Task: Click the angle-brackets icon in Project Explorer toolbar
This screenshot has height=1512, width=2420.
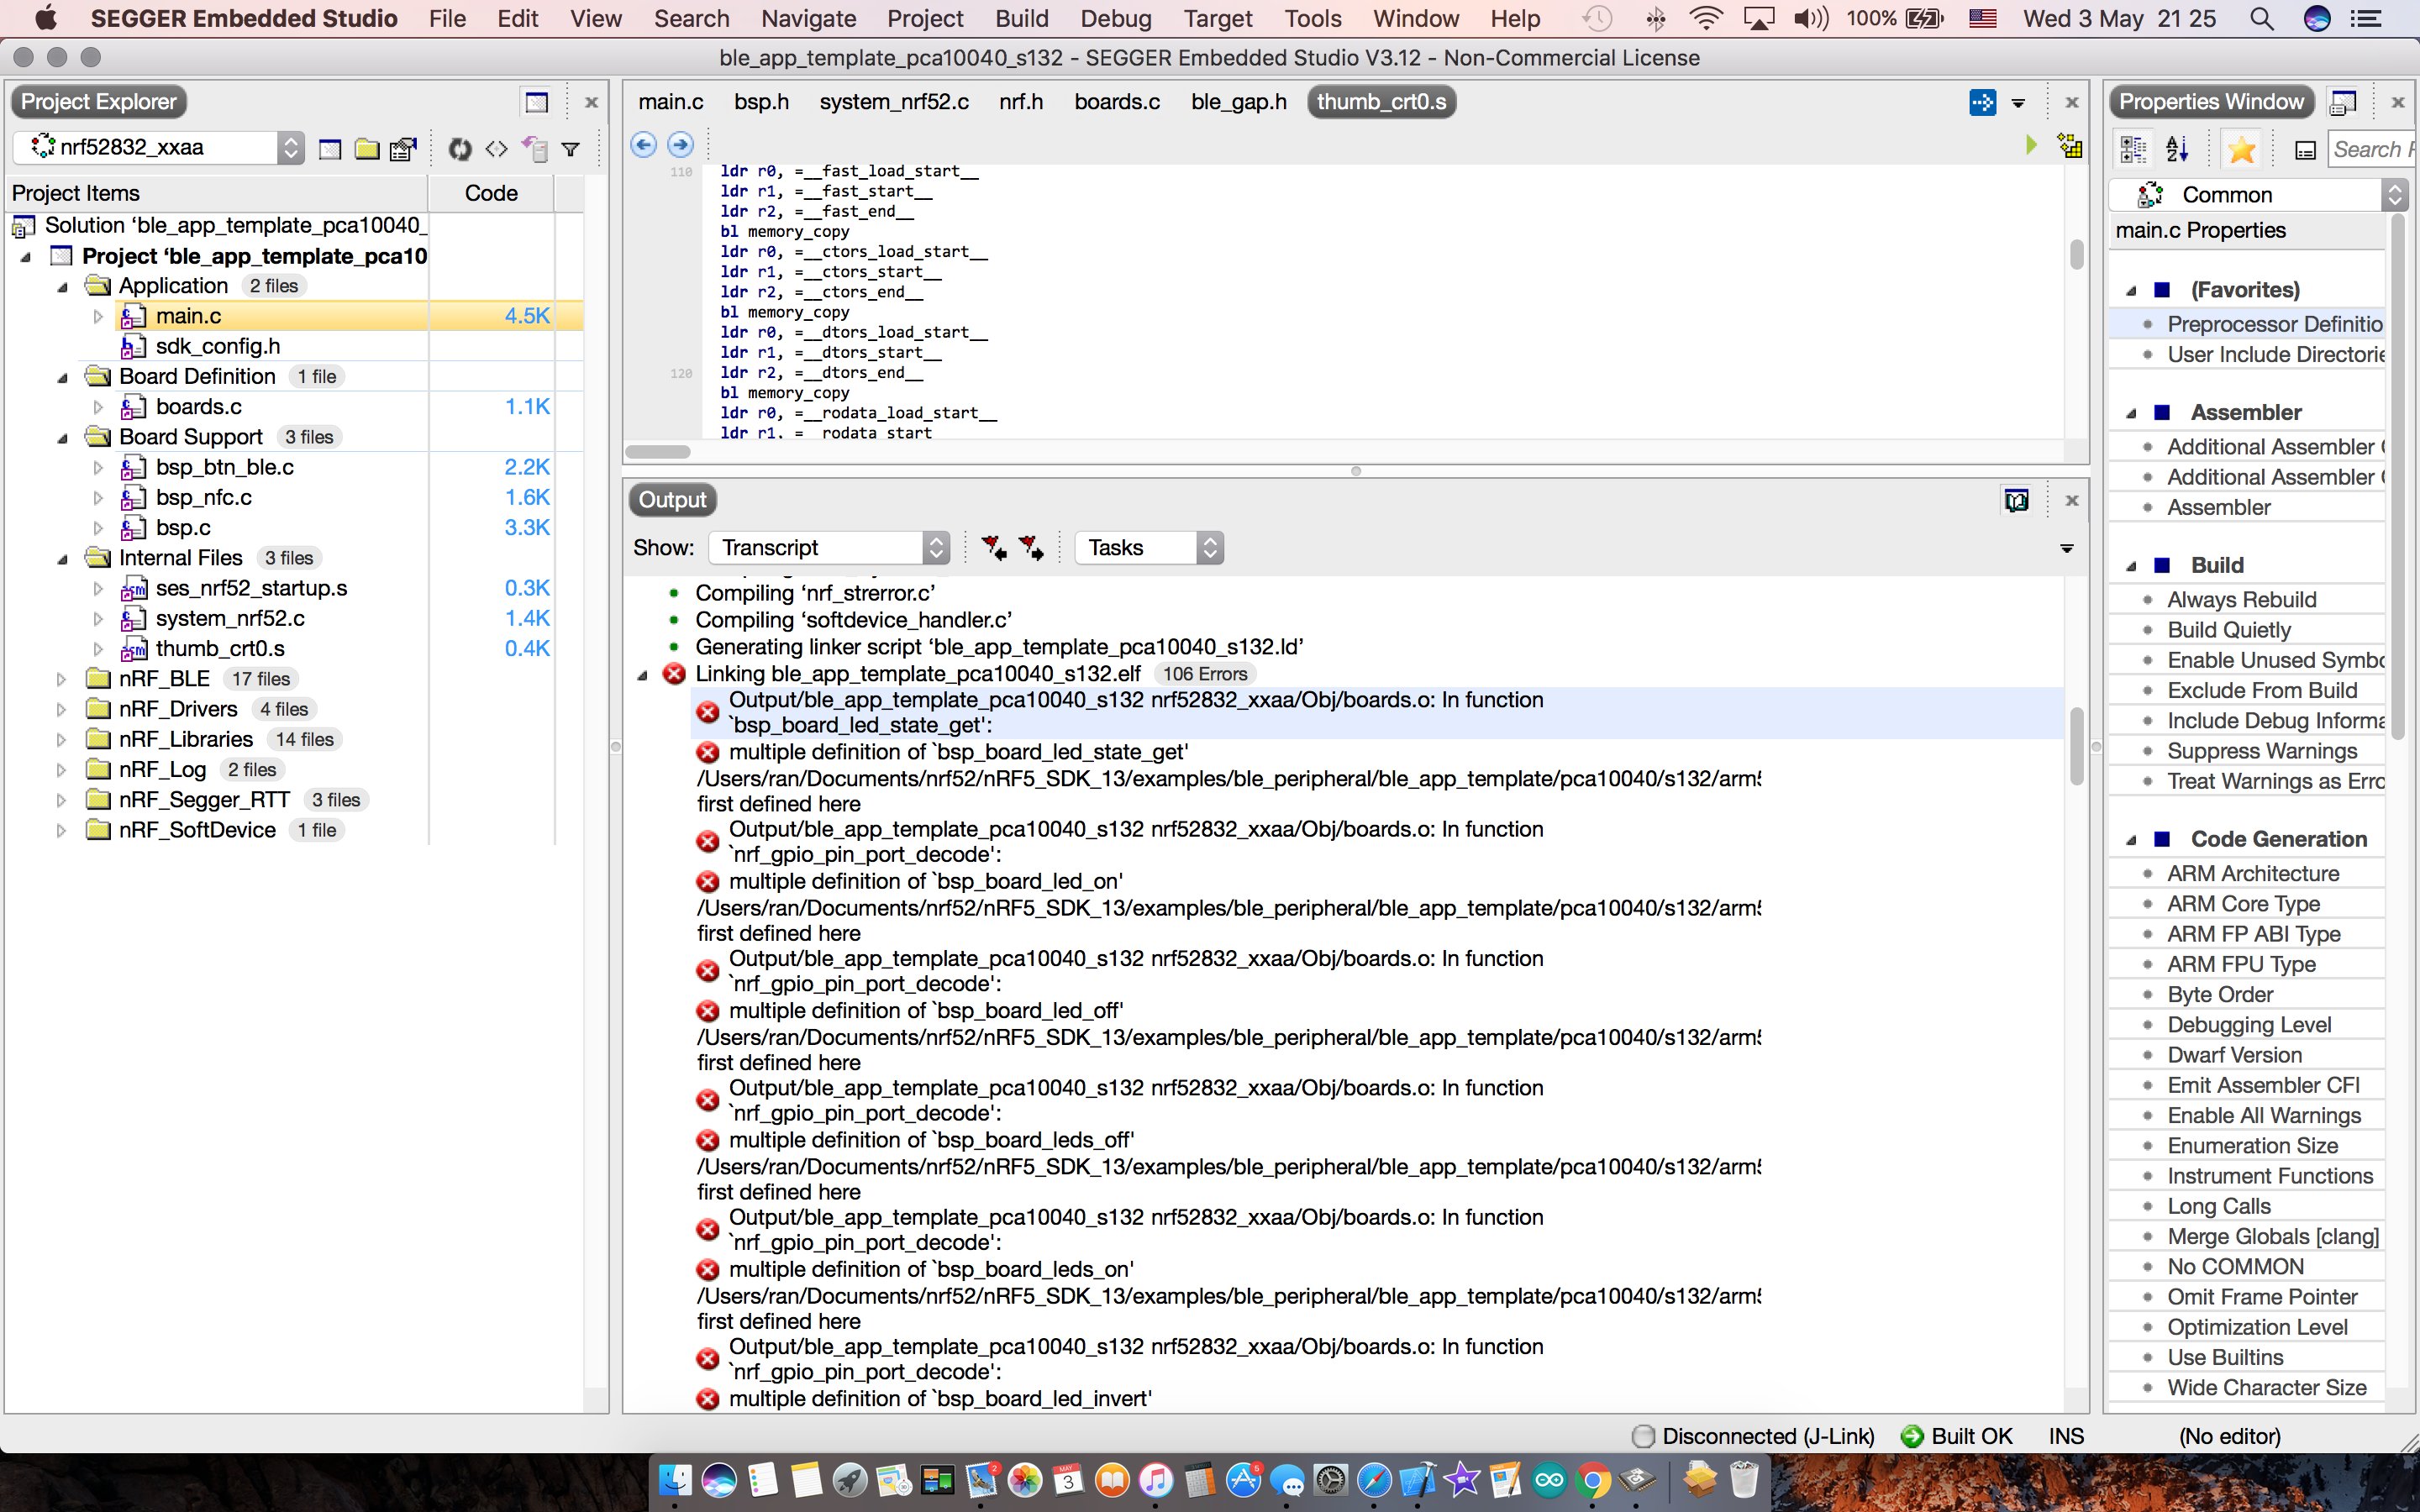Action: click(496, 149)
